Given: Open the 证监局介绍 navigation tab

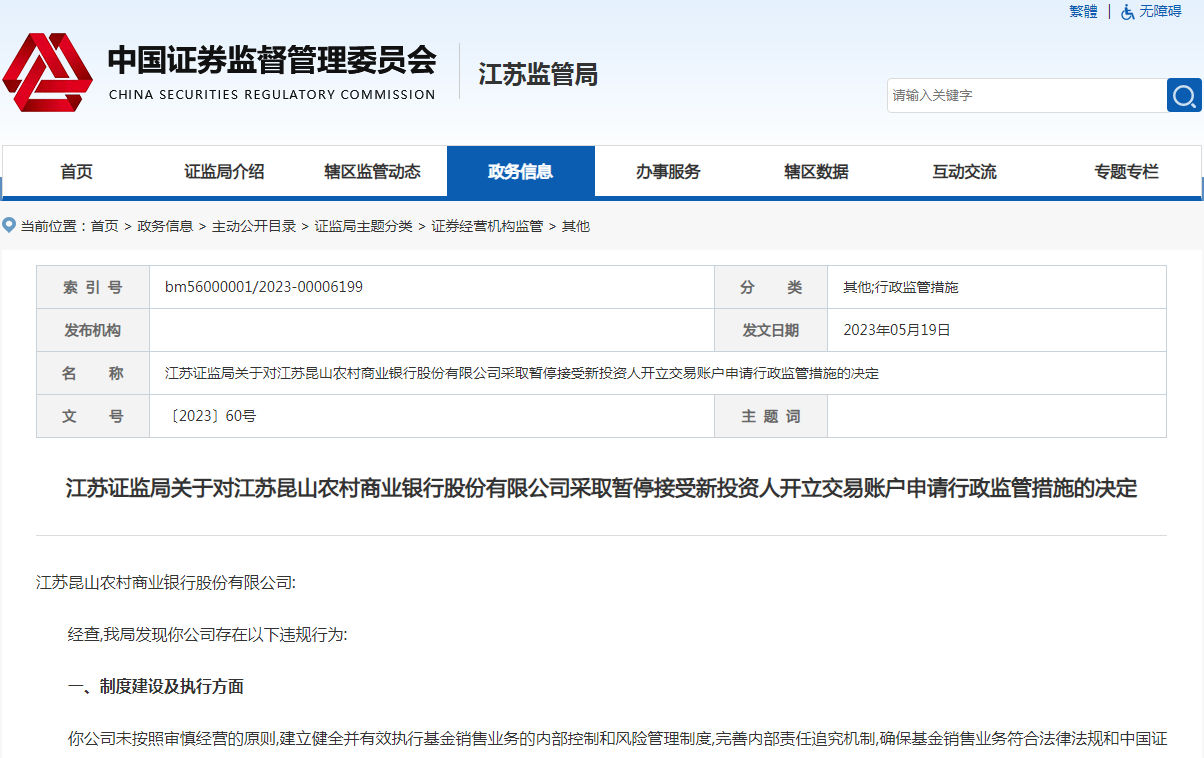Looking at the screenshot, I should 224,172.
